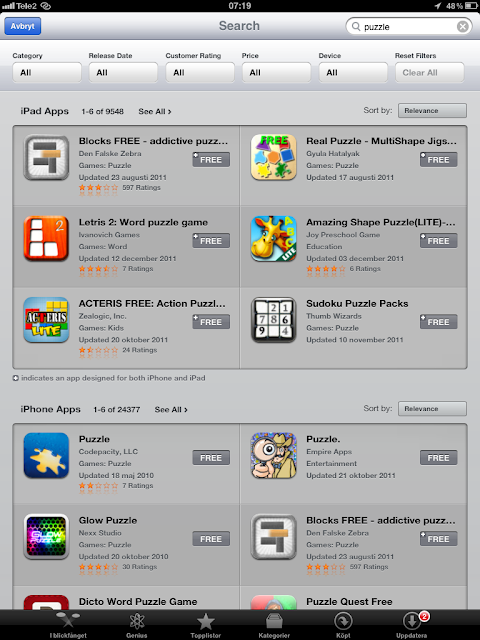
Task: Open the Price filter dropdown
Action: coord(276,73)
